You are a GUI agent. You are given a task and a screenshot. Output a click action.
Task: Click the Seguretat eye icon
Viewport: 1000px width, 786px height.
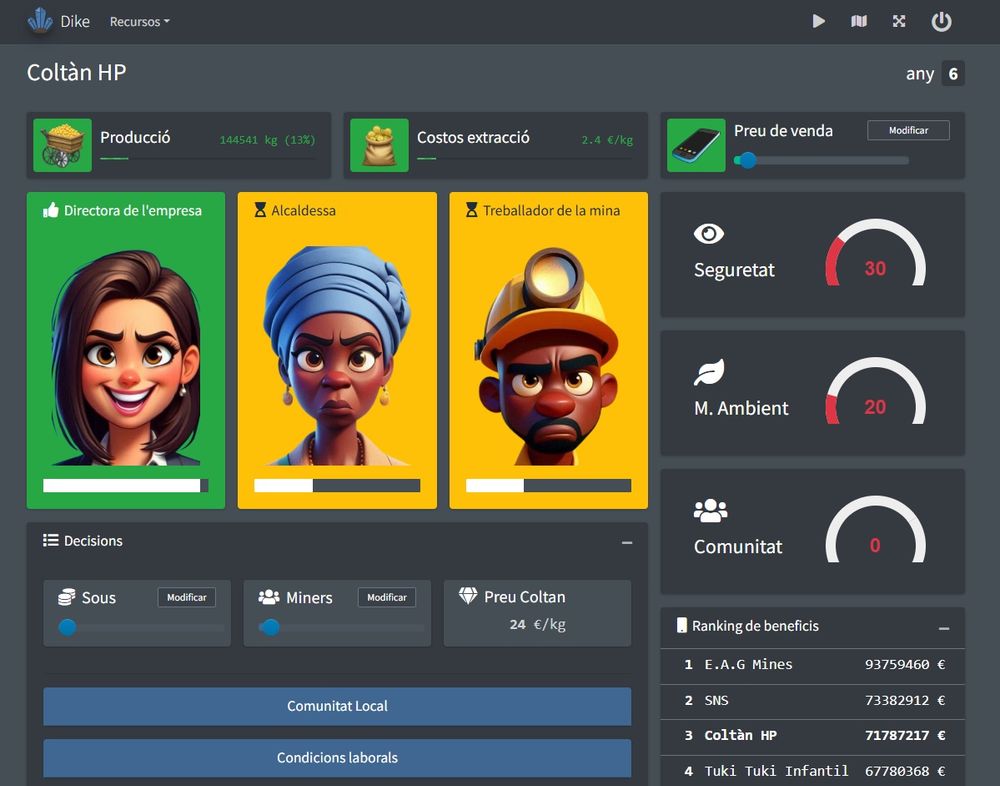(x=709, y=234)
